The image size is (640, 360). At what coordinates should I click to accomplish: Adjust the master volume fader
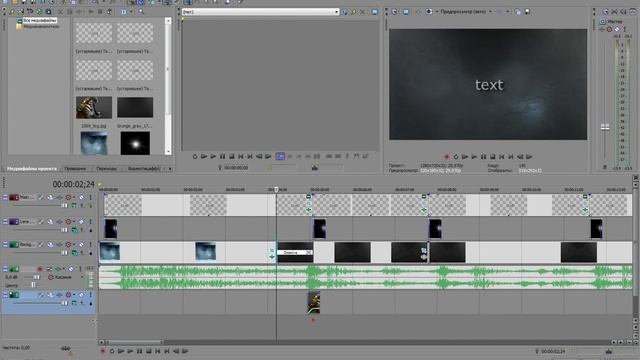[x=605, y=128]
